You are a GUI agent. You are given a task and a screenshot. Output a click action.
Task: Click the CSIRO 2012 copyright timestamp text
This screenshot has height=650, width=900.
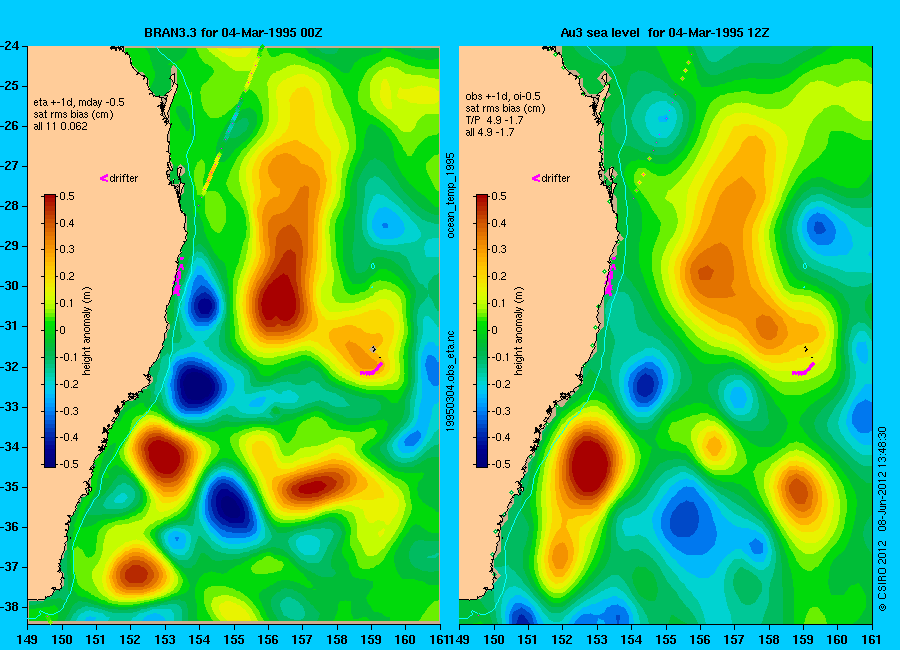[882, 519]
